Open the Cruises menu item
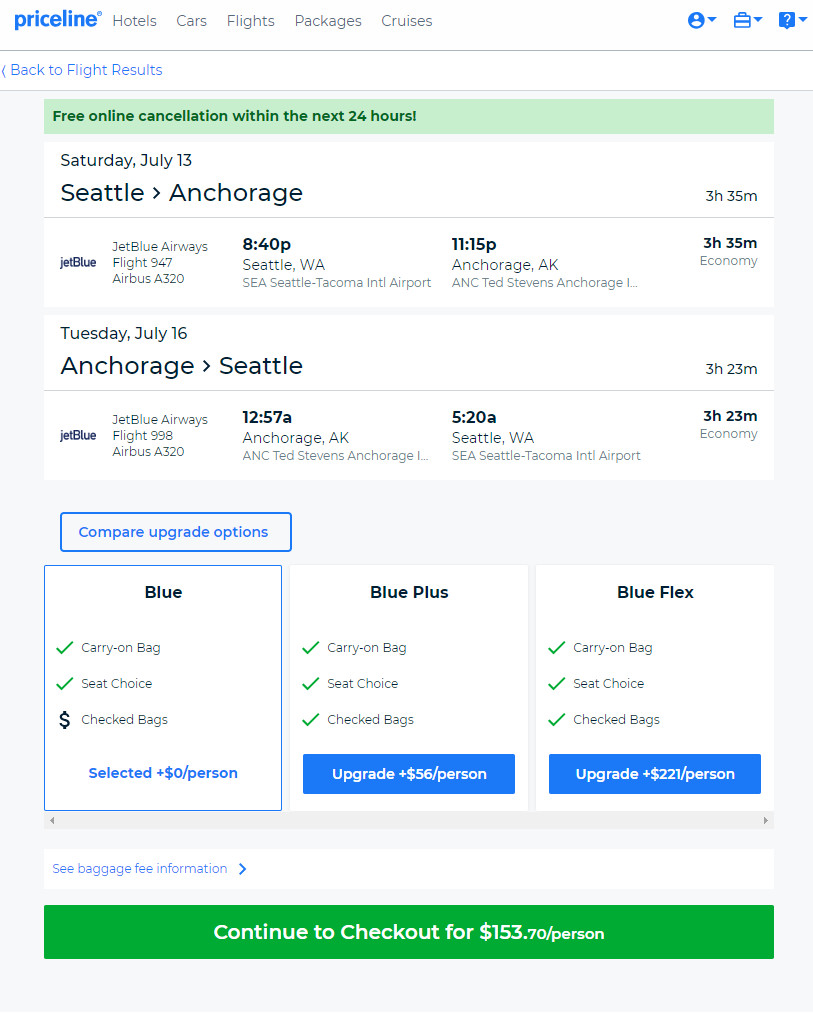Image resolution: width=813 pixels, height=1013 pixels. coord(406,21)
